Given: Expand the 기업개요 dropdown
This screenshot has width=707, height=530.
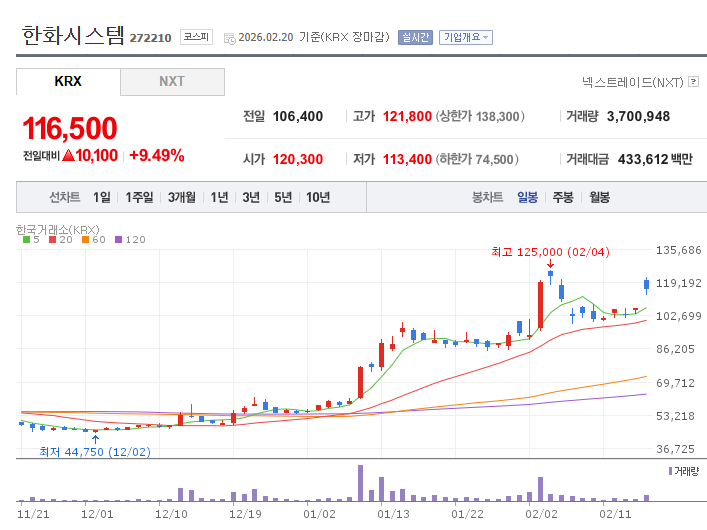Looking at the screenshot, I should pyautogui.click(x=466, y=37).
